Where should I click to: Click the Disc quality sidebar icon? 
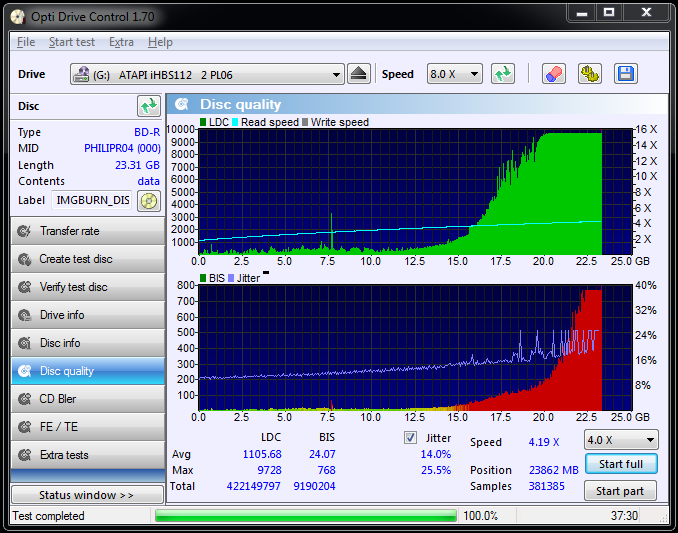[24, 371]
